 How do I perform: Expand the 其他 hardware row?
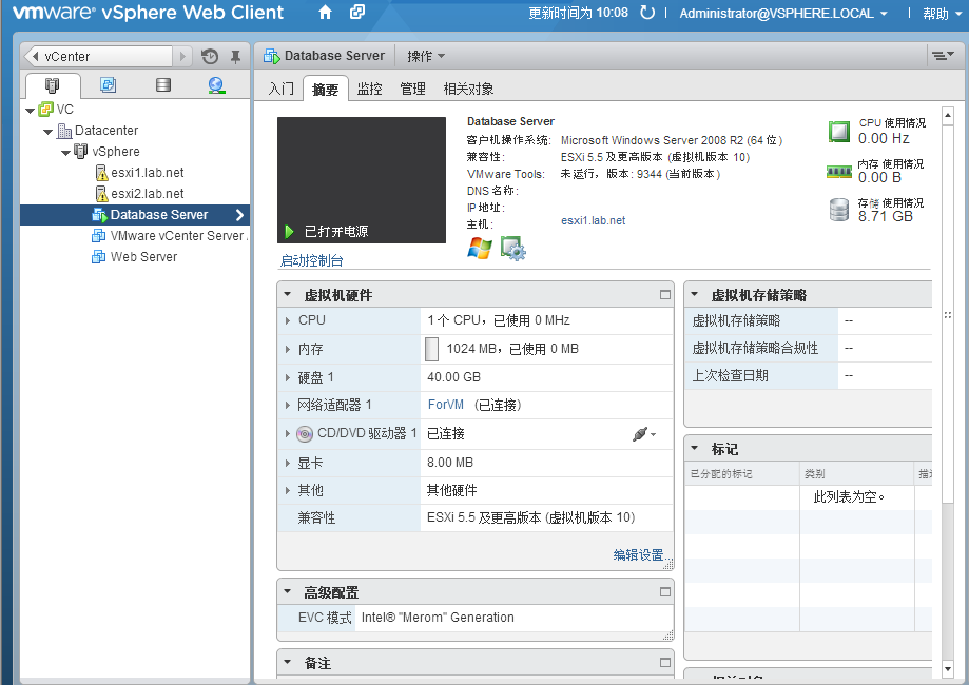[288, 491]
